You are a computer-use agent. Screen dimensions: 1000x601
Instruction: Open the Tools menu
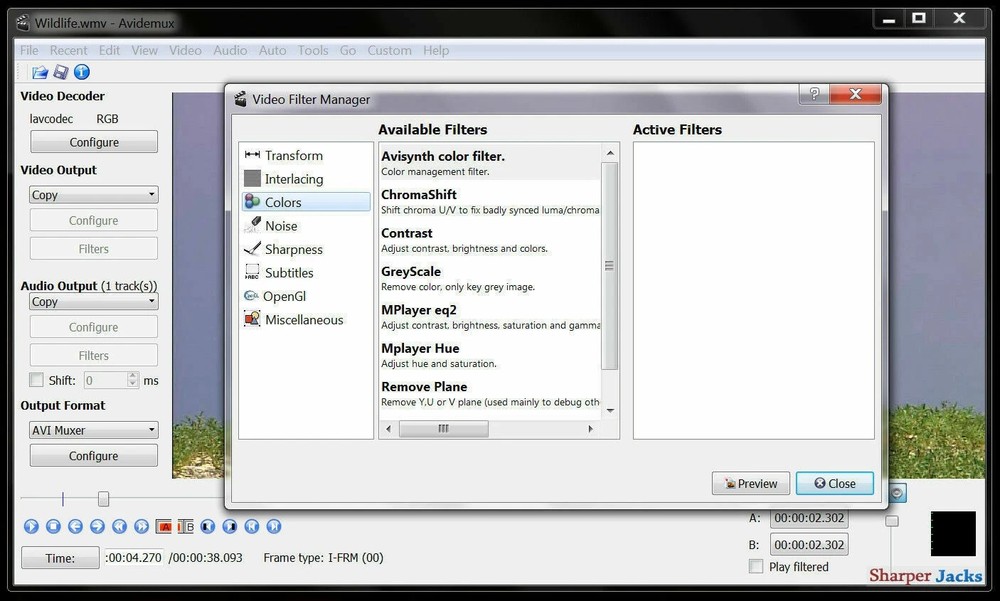pyautogui.click(x=313, y=50)
